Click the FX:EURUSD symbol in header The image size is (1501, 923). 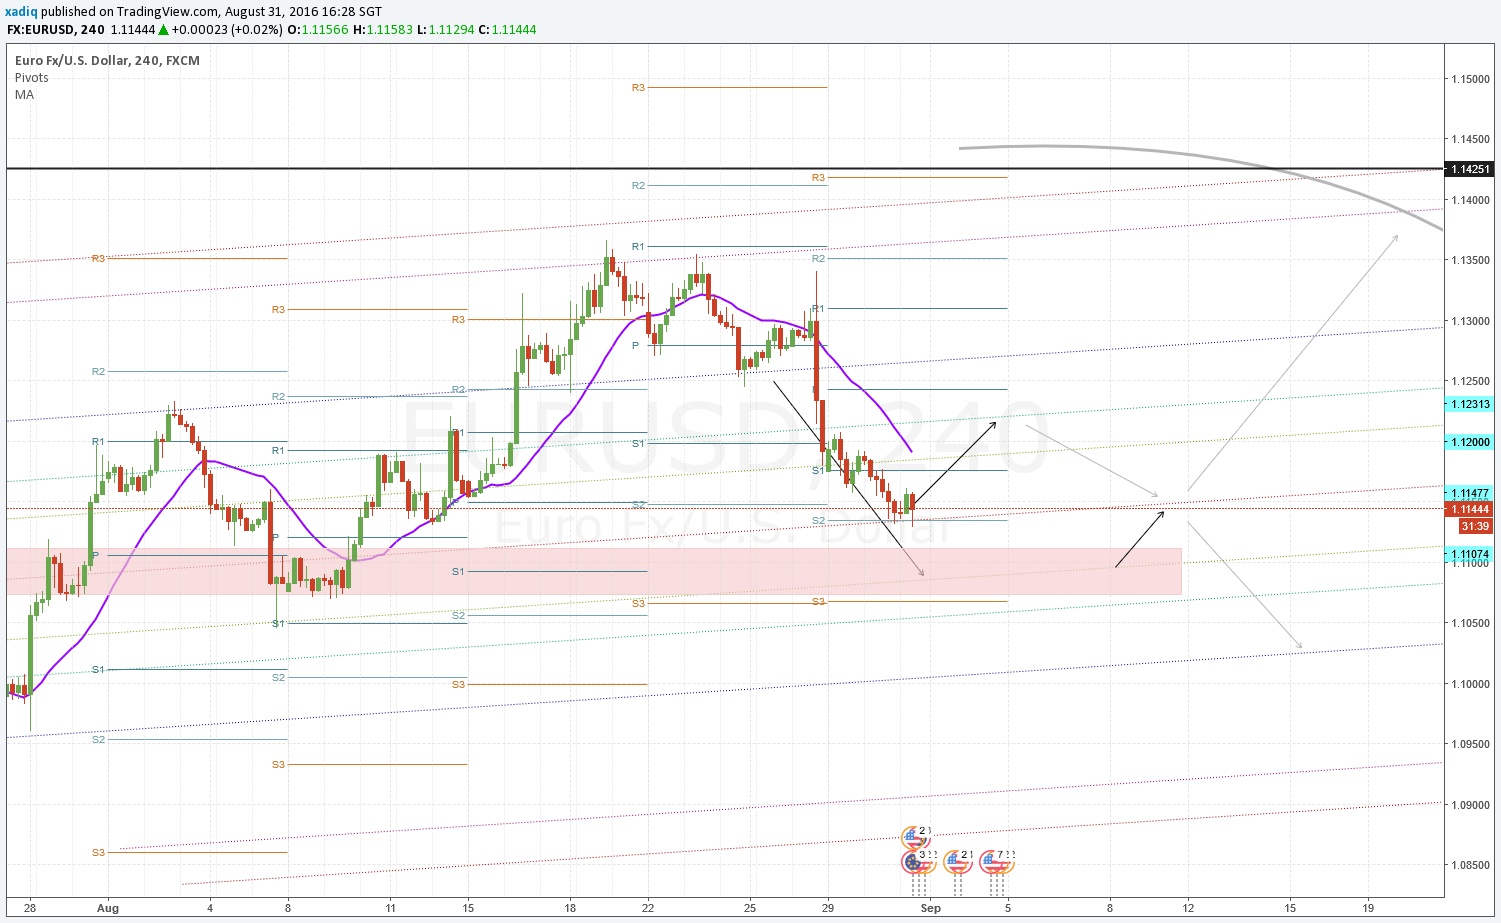click(x=41, y=29)
